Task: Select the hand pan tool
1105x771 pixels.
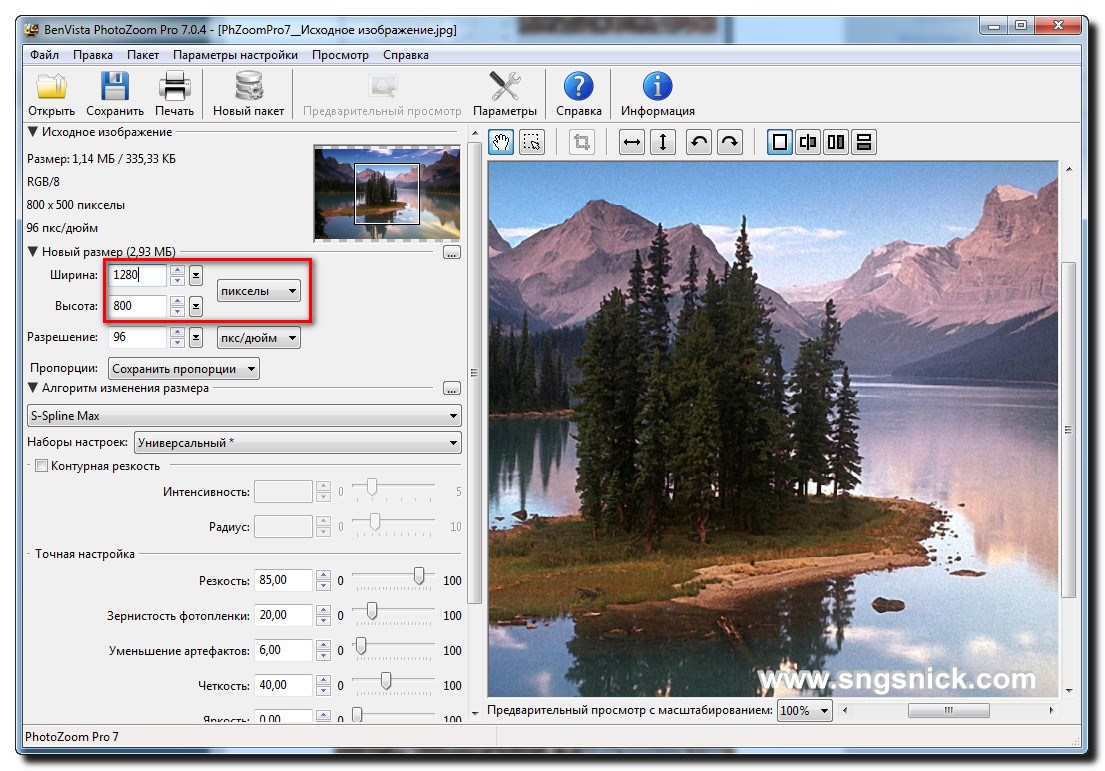Action: pyautogui.click(x=500, y=142)
